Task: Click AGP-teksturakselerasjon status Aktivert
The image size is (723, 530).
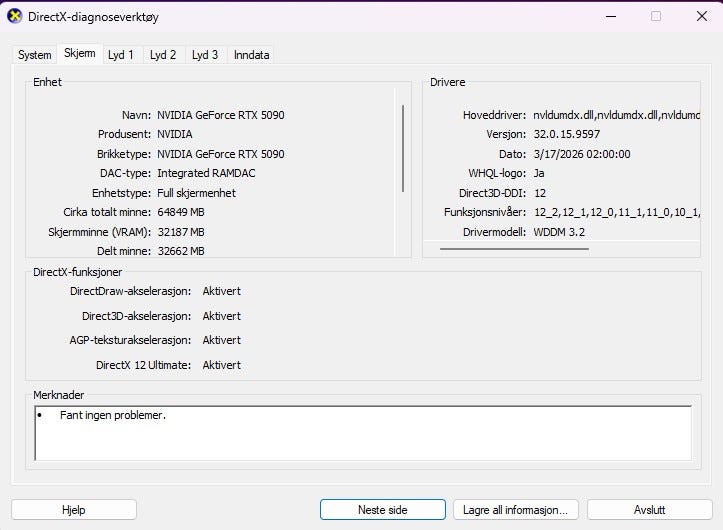Action: point(222,340)
